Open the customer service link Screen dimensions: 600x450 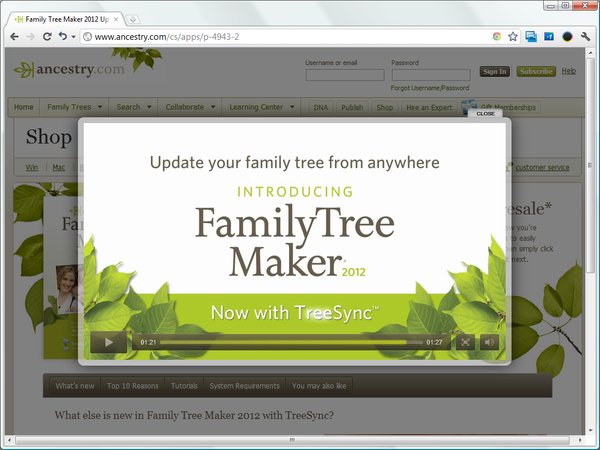[x=542, y=168]
